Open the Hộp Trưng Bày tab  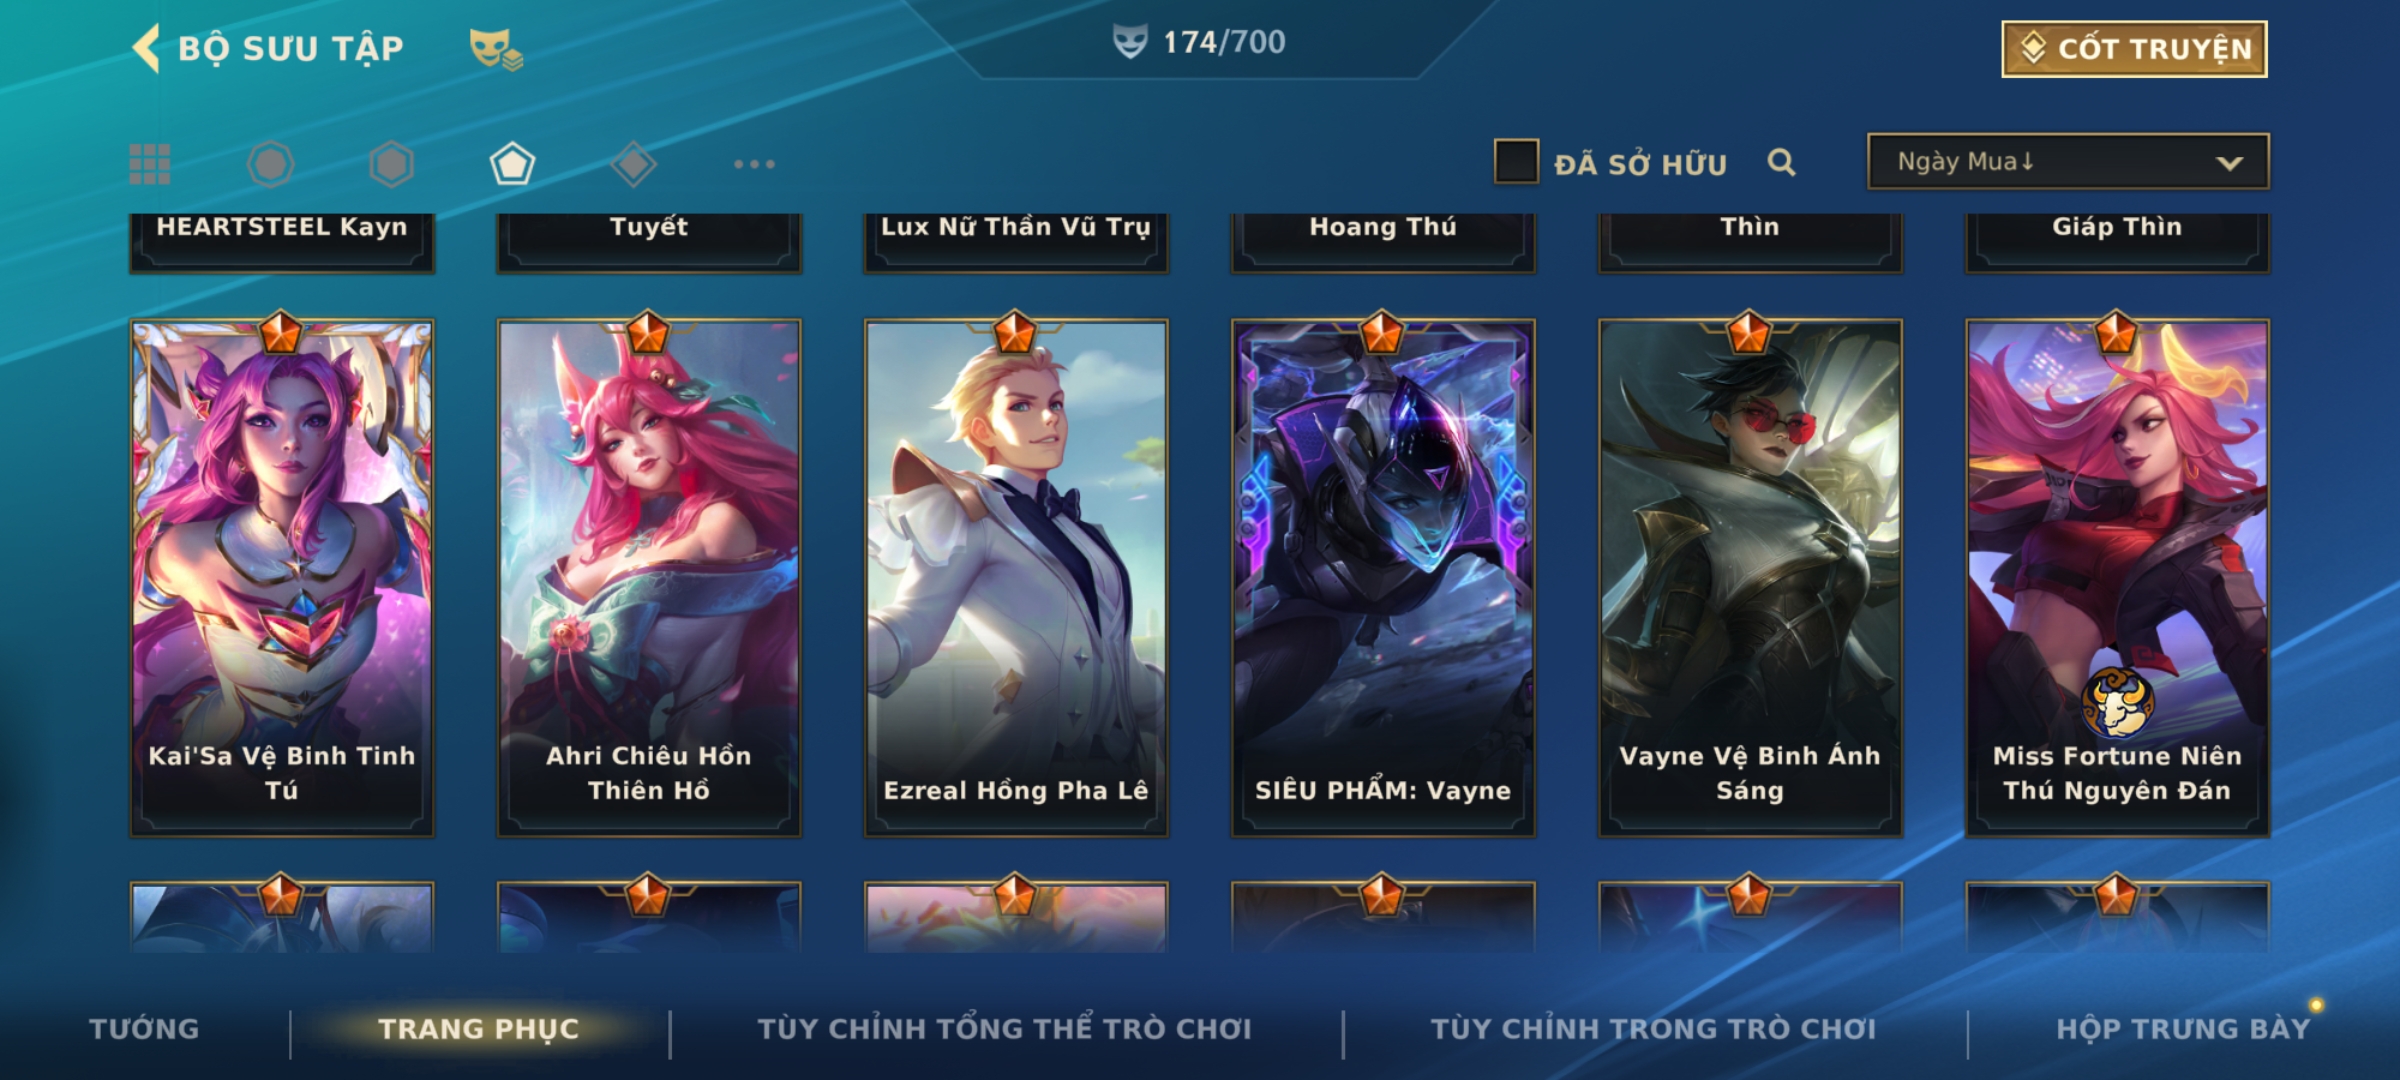tap(2183, 1029)
